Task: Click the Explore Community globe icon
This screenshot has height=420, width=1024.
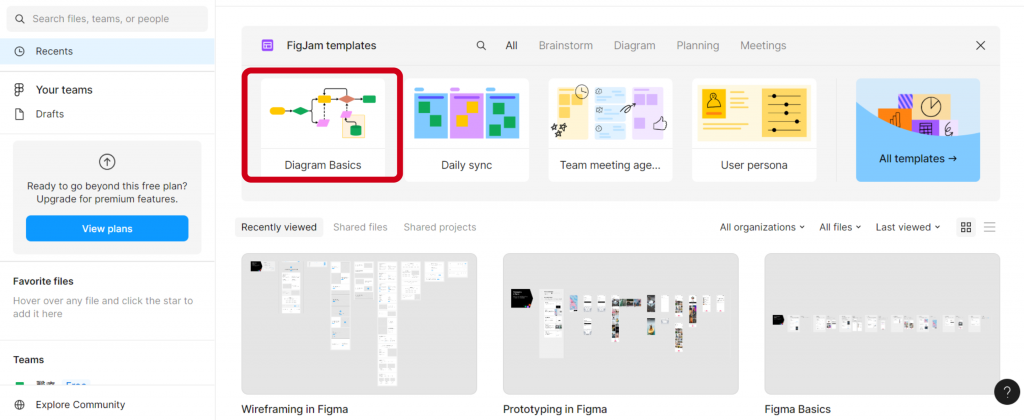Action: (19, 404)
